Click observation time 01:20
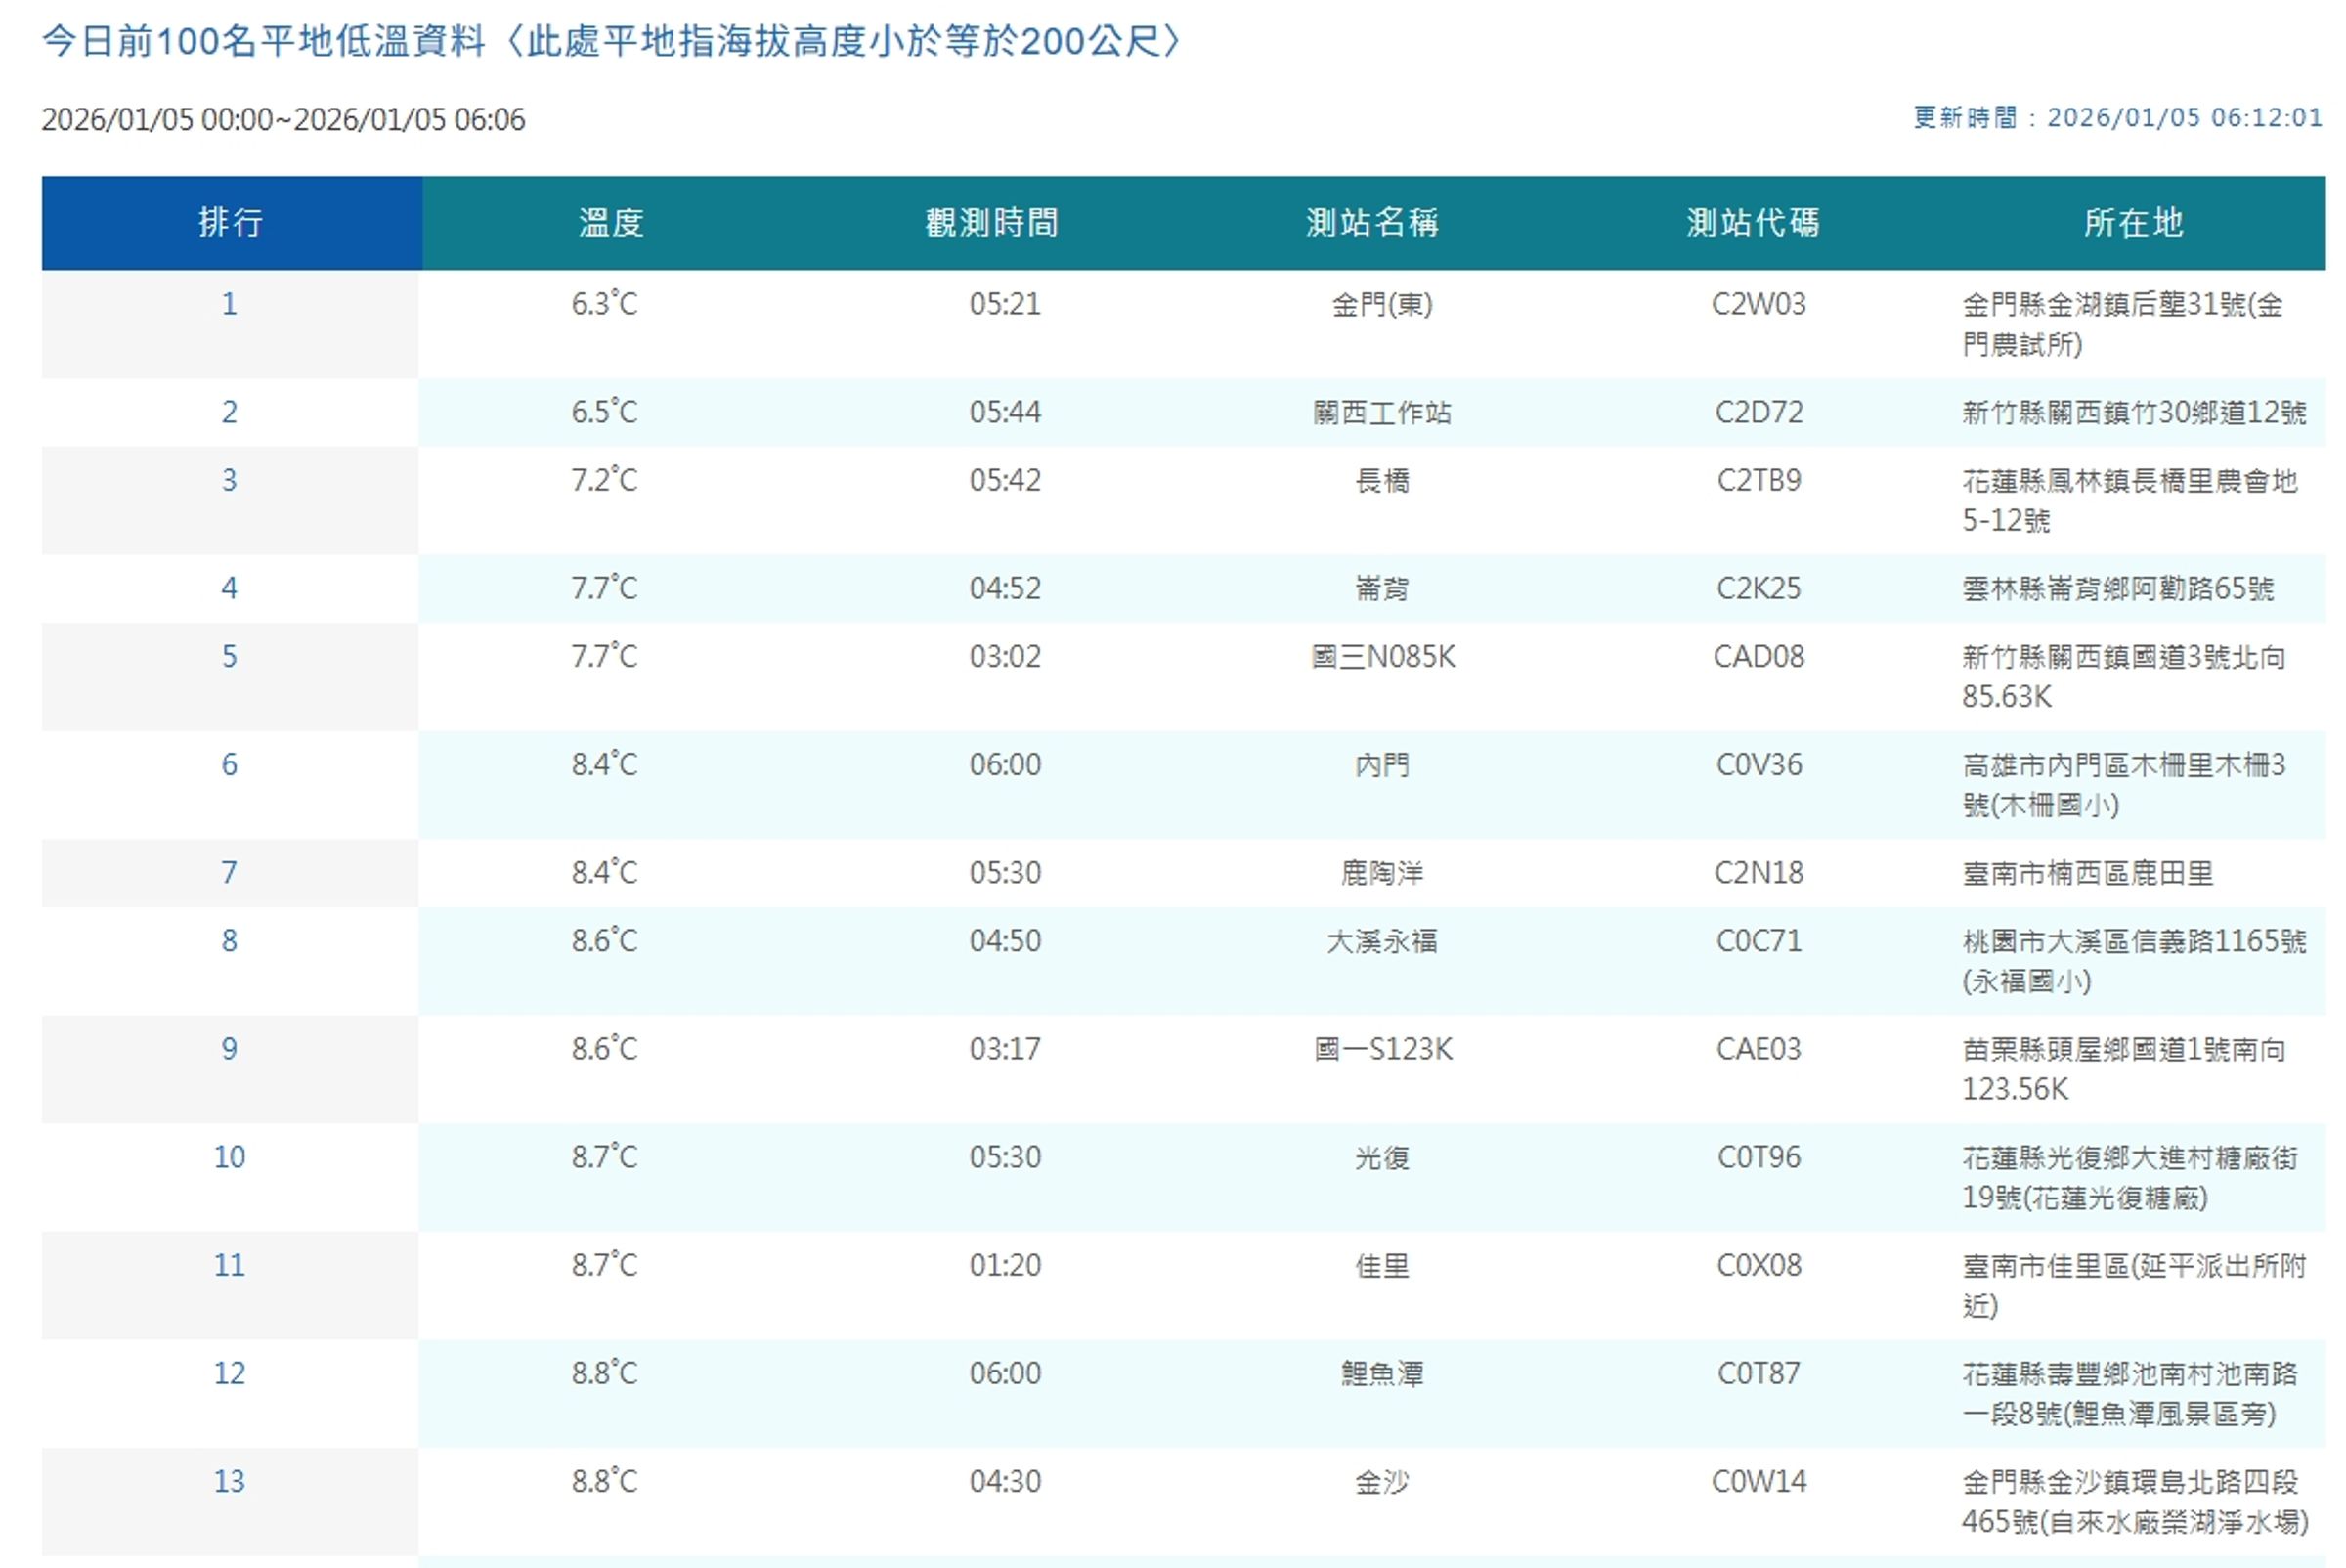2346x1568 pixels. pos(1005,1266)
